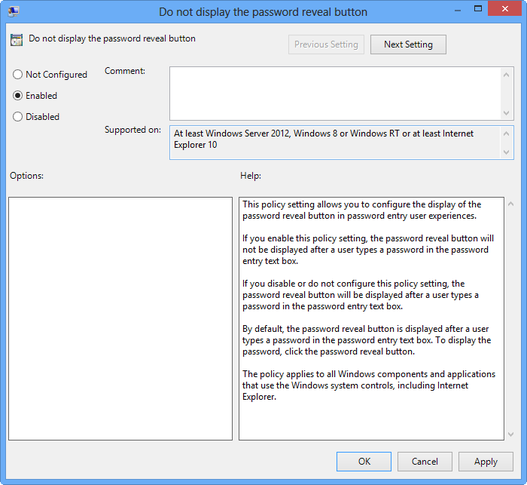Click the Help pane scroll up arrow
This screenshot has height=485, width=527.
click(511, 204)
